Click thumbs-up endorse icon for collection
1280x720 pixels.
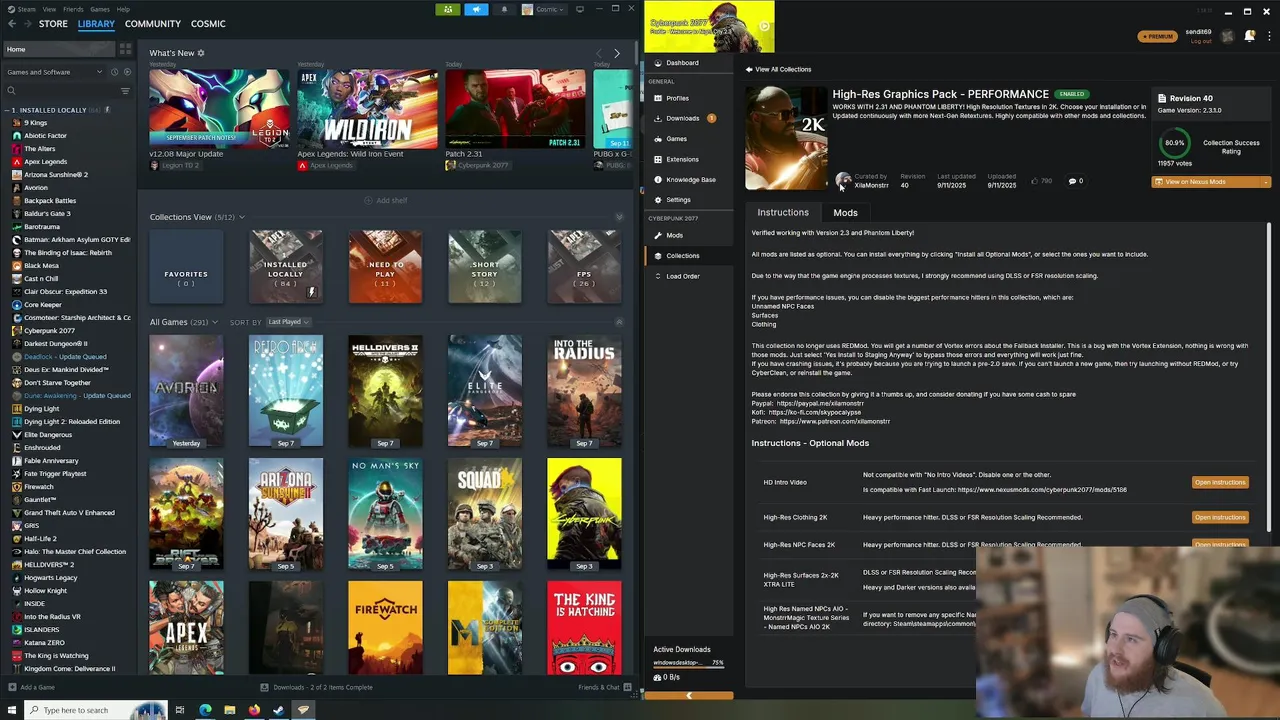coord(1035,181)
